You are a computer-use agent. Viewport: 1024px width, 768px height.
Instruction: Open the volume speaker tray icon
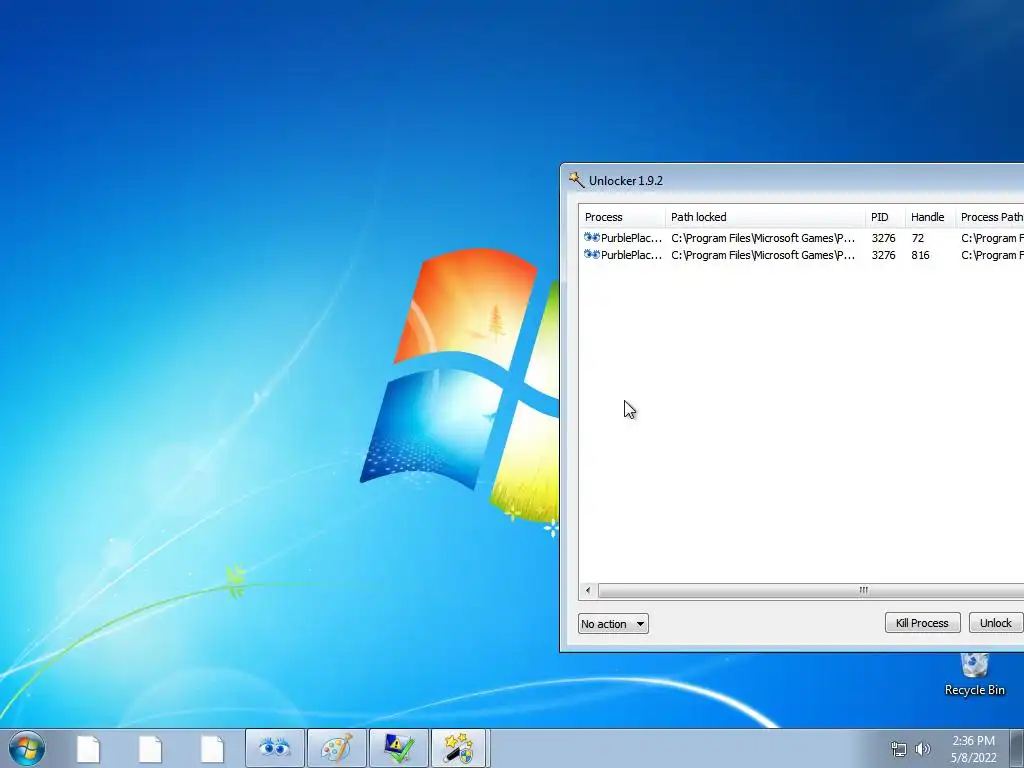[923, 749]
